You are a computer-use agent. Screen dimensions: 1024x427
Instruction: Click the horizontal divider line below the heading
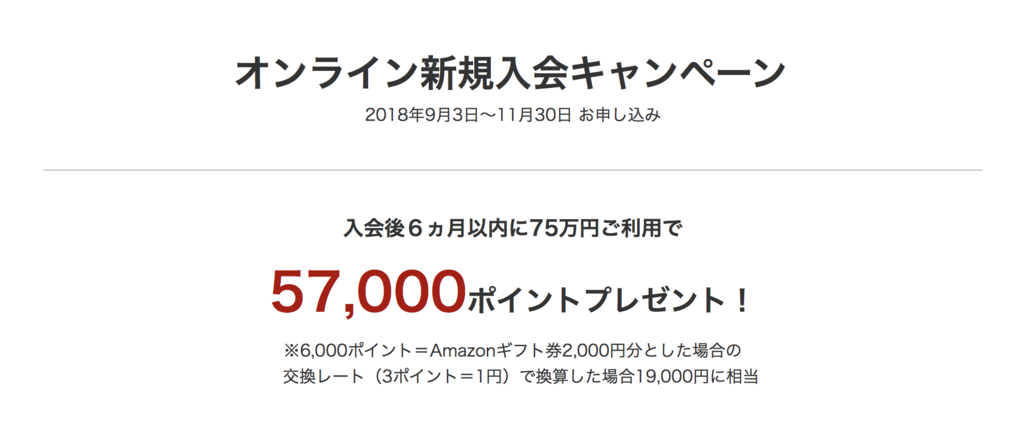click(513, 170)
